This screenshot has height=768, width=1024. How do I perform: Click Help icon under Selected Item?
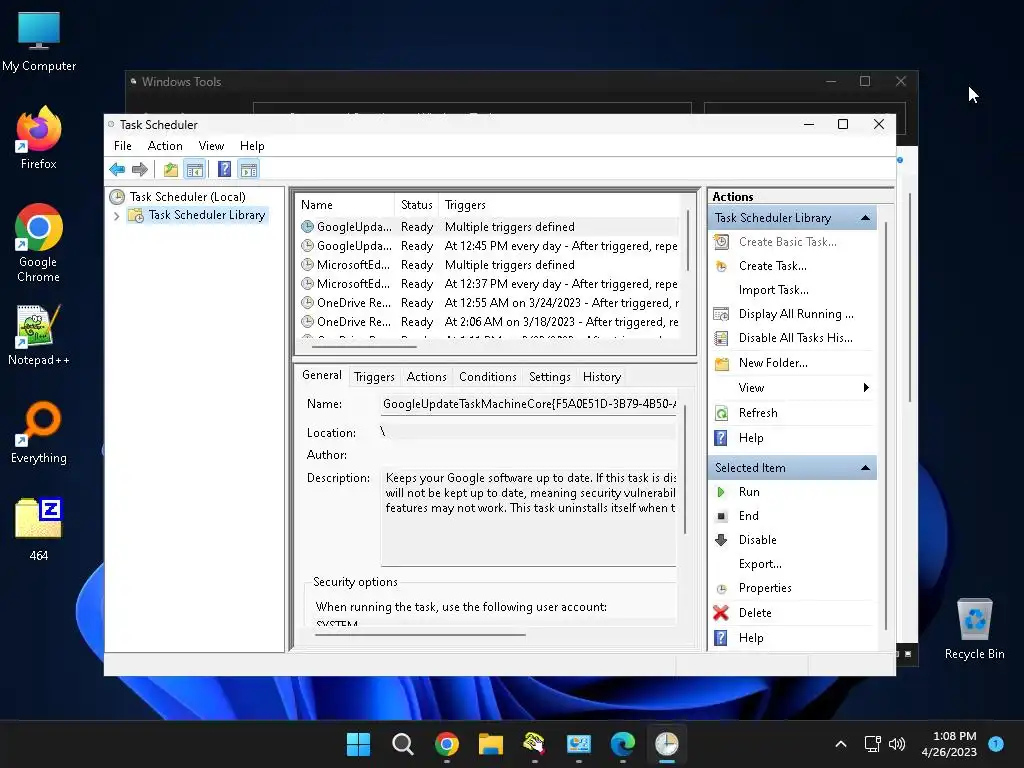[x=721, y=638]
